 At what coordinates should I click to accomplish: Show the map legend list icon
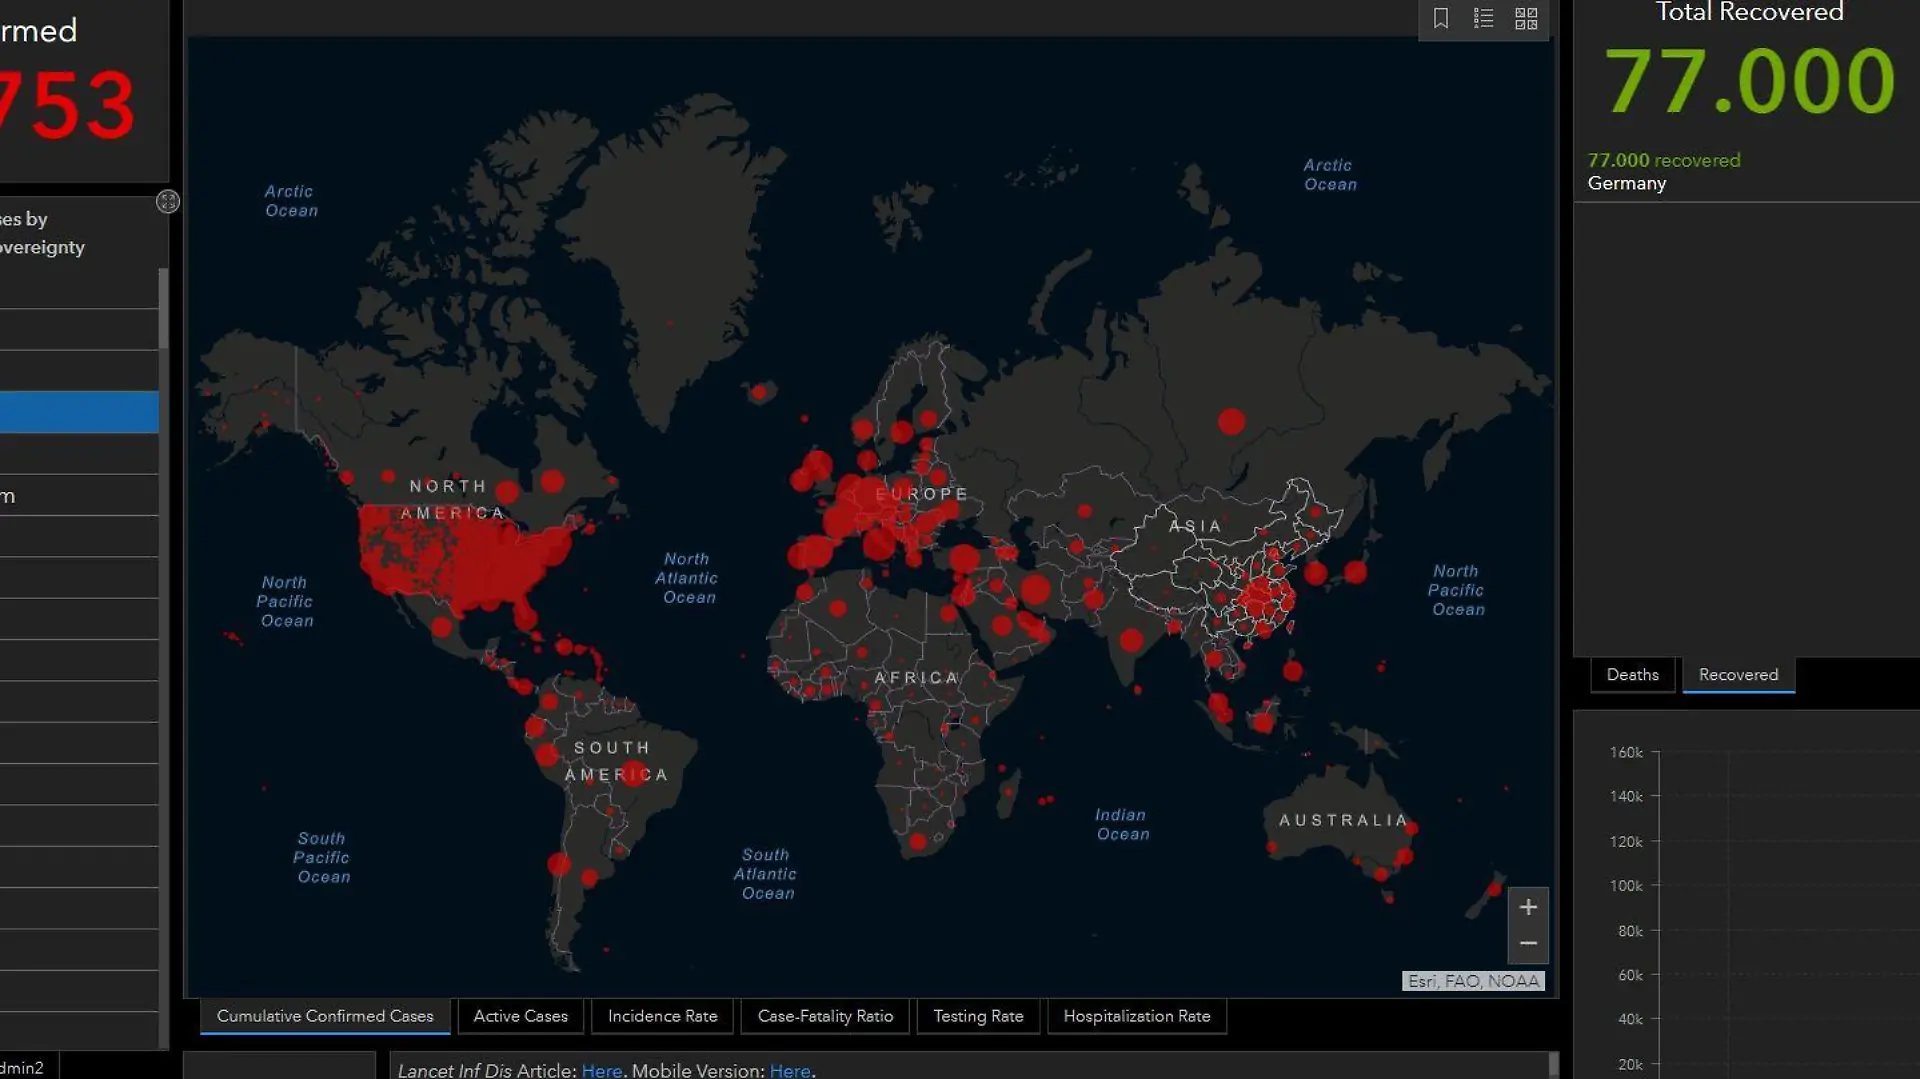tap(1483, 18)
